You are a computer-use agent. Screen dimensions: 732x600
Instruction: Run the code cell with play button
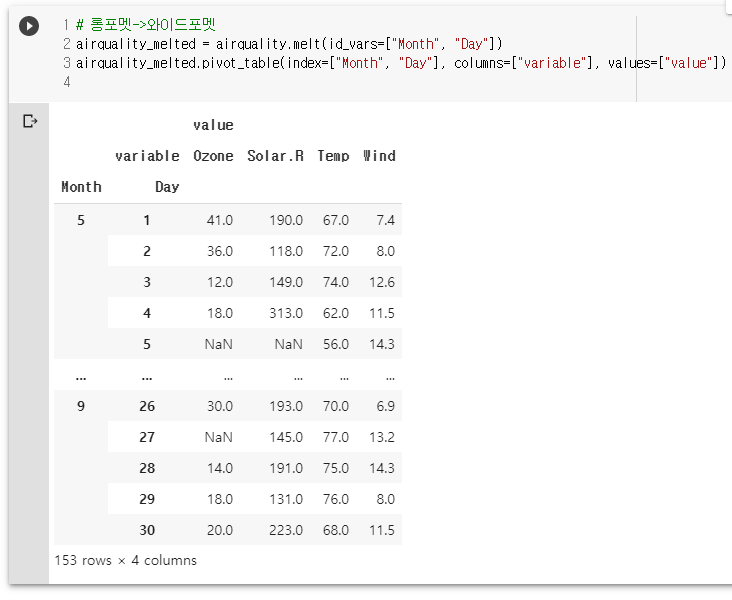tap(29, 26)
